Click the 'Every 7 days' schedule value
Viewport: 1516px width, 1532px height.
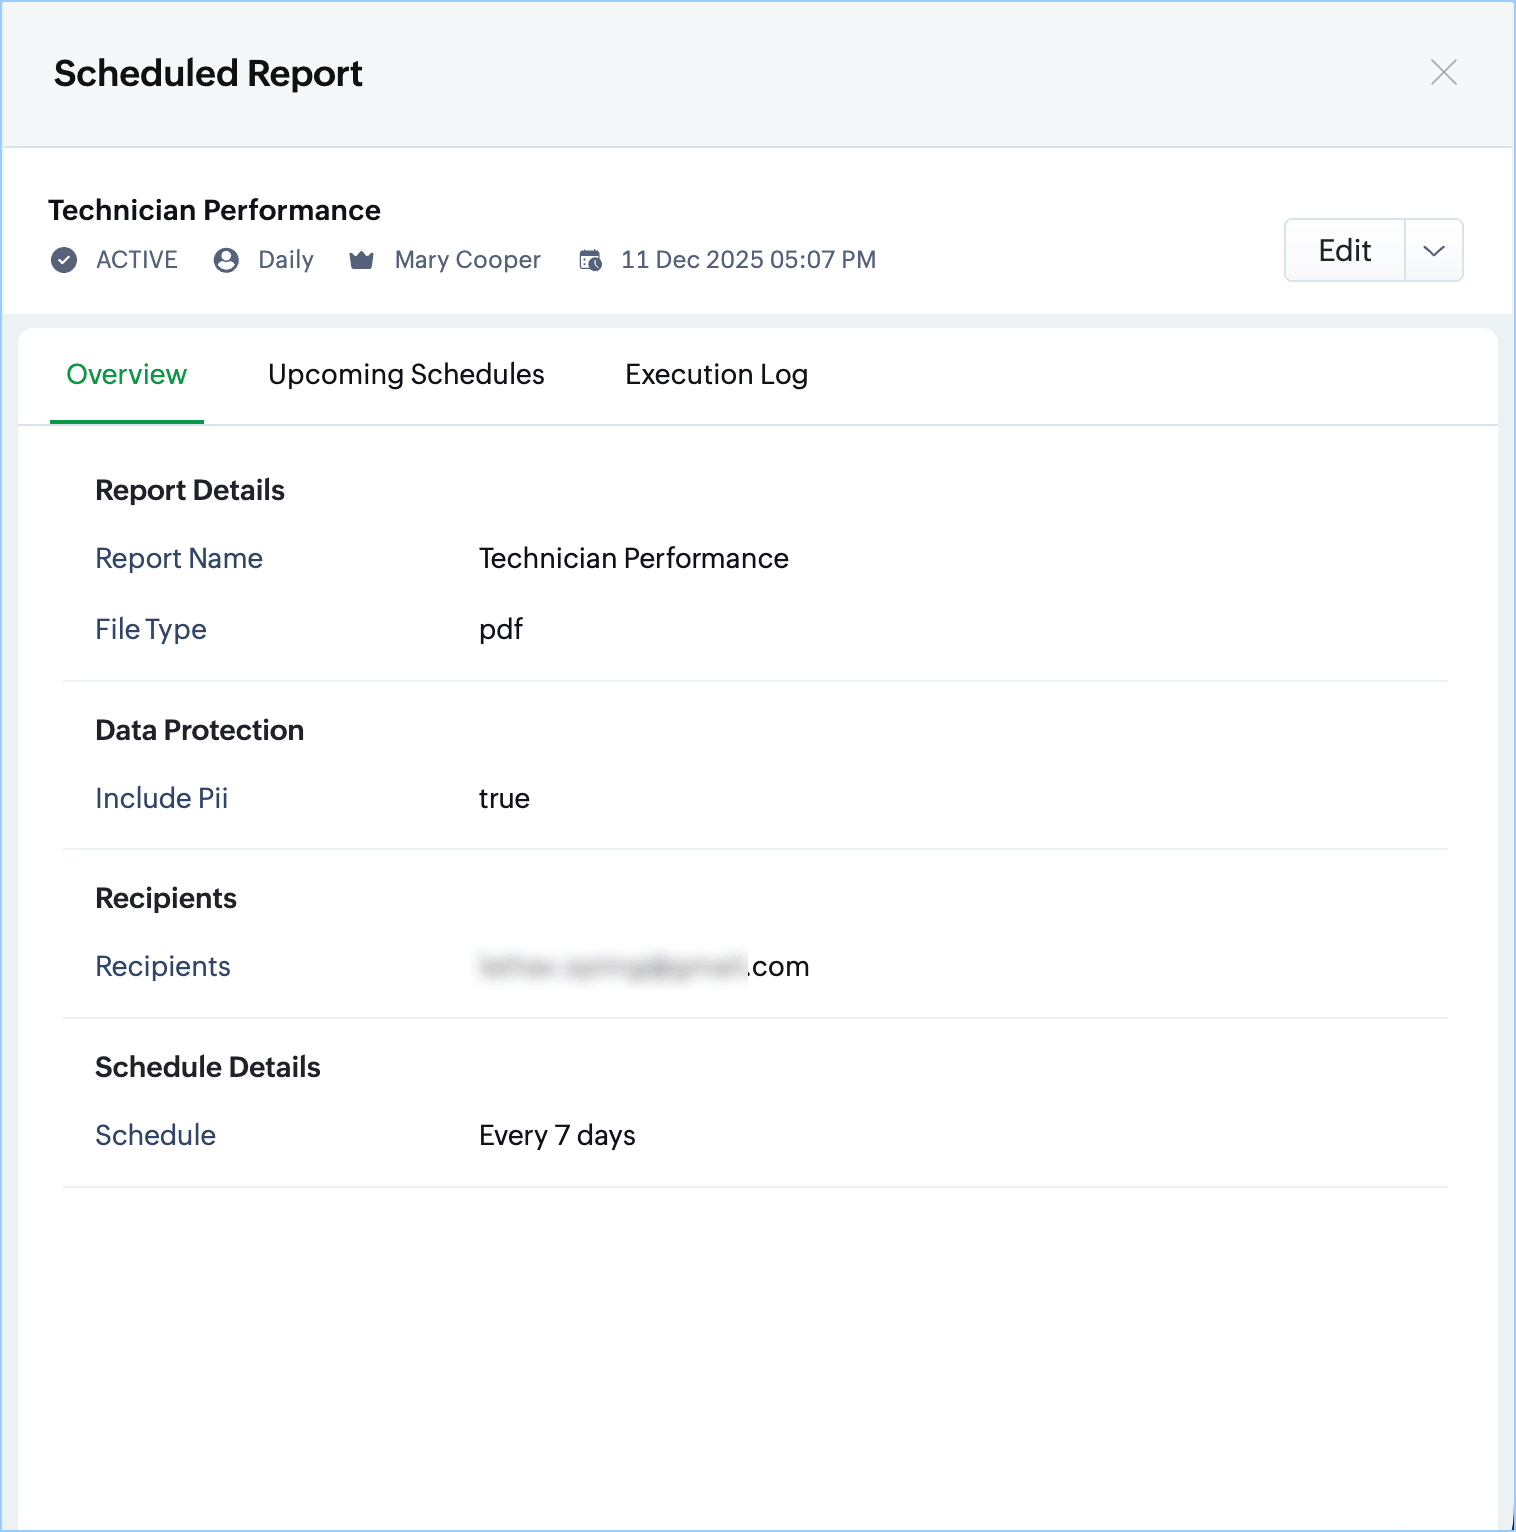coord(557,1135)
